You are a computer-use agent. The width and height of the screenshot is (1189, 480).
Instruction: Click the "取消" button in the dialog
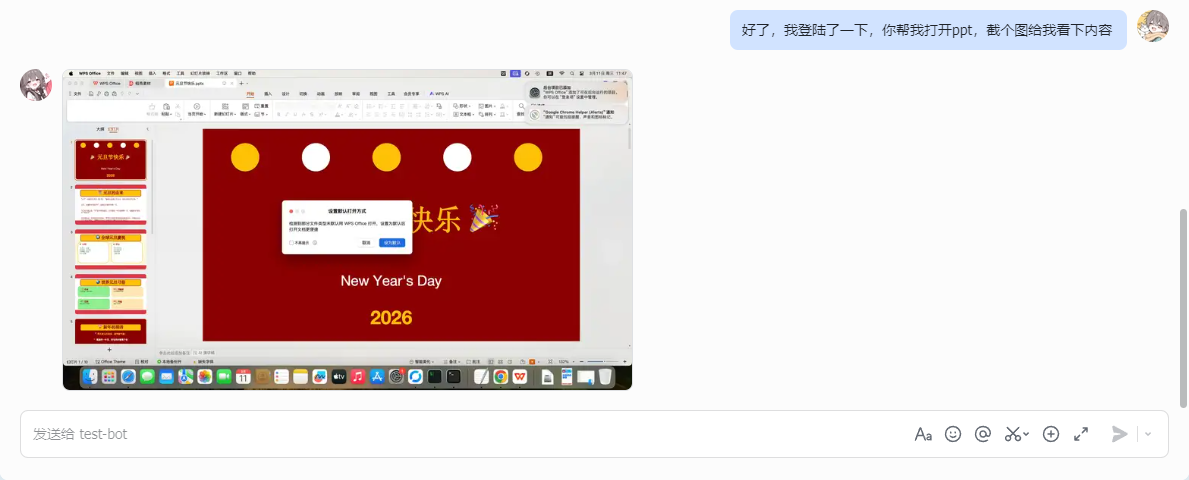(x=366, y=242)
